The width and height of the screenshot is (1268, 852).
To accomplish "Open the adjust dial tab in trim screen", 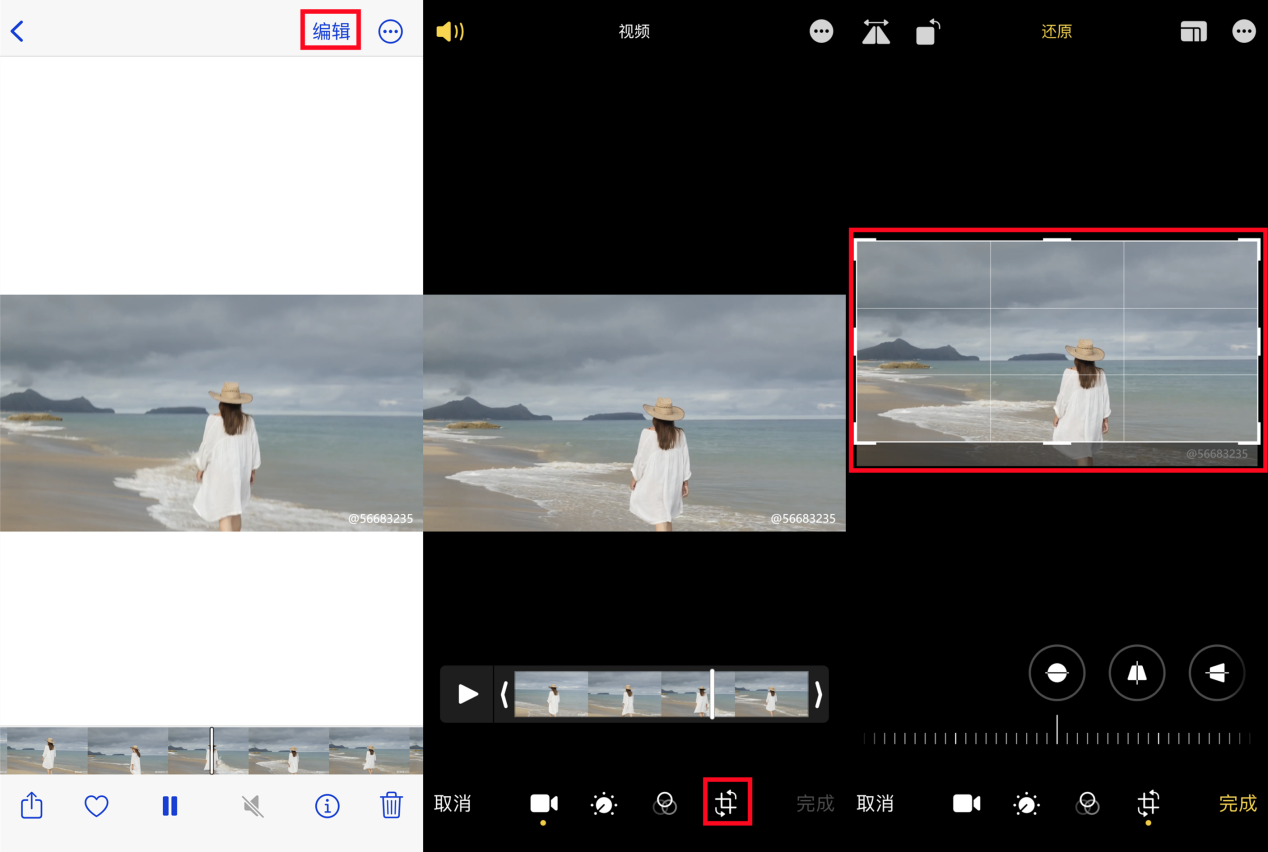I will pos(604,804).
